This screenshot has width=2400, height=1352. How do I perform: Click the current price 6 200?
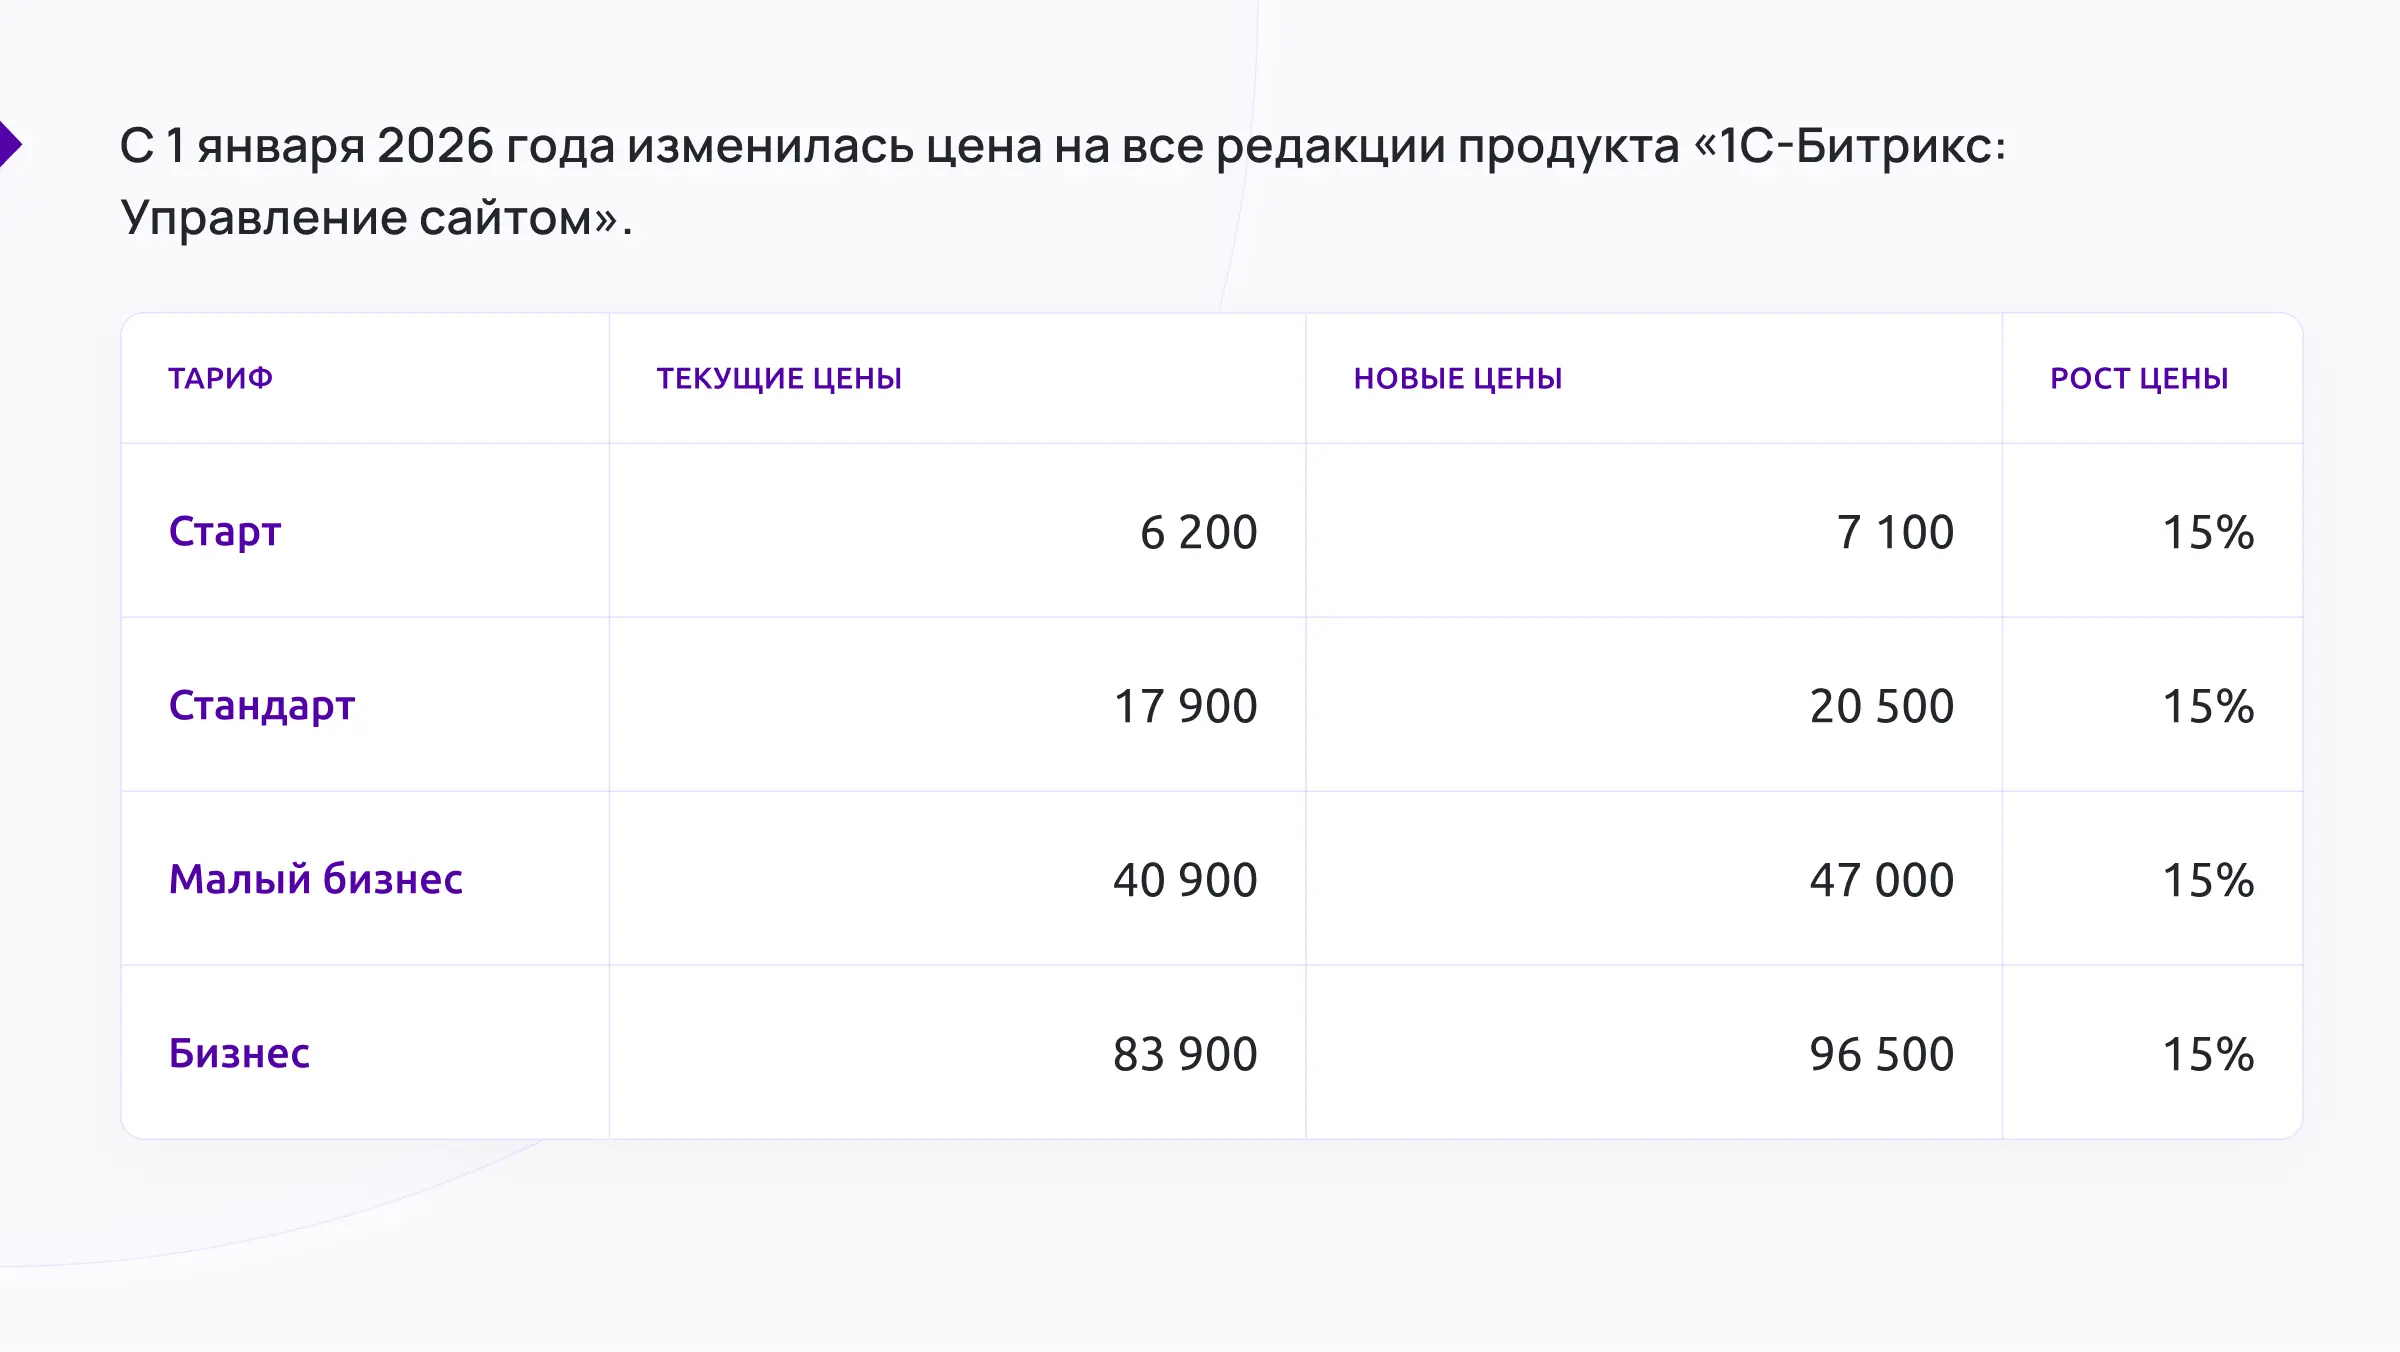1198,533
